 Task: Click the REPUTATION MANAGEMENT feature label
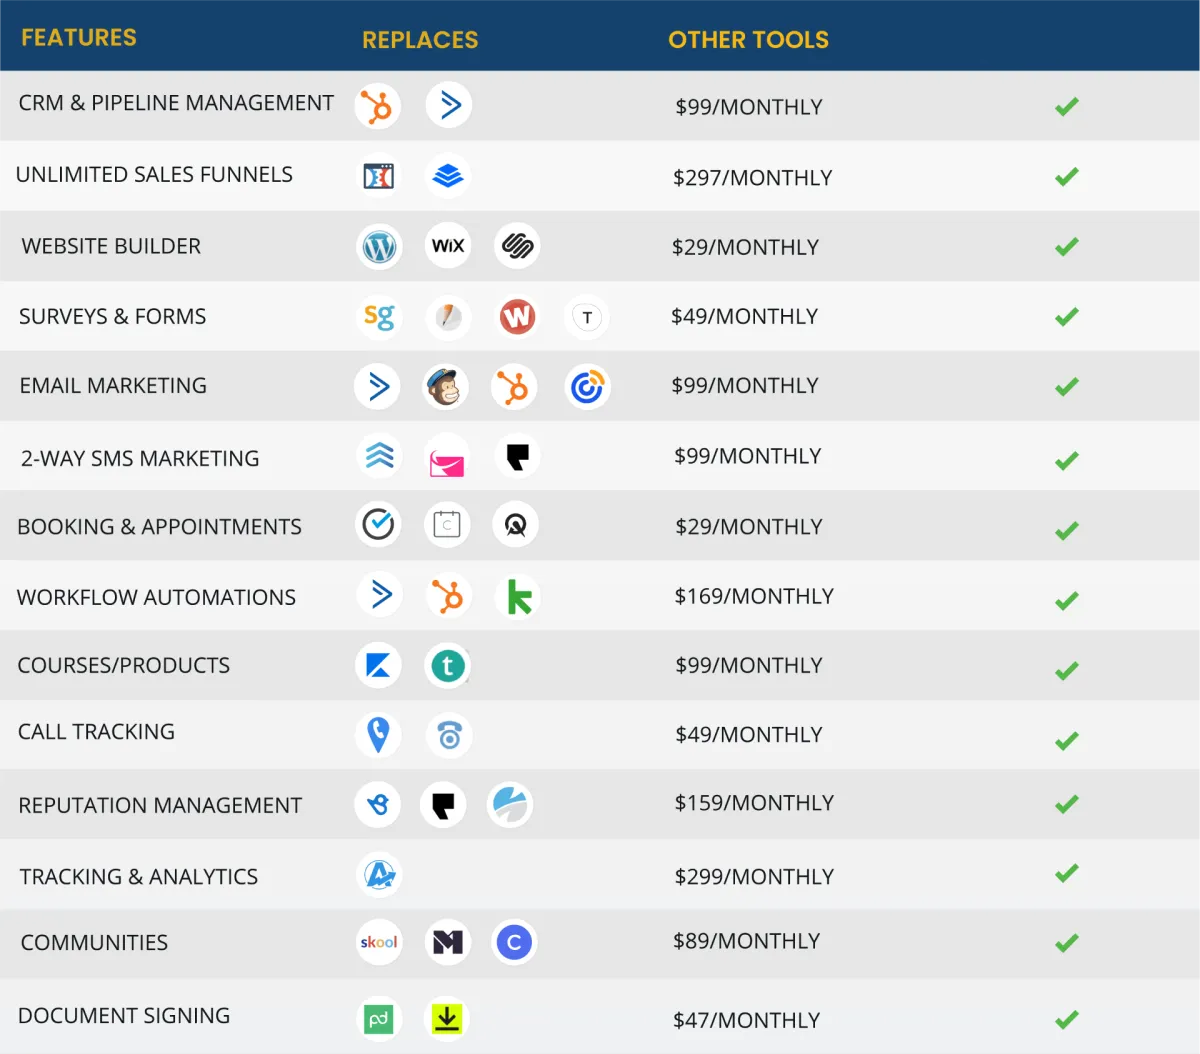coord(160,805)
